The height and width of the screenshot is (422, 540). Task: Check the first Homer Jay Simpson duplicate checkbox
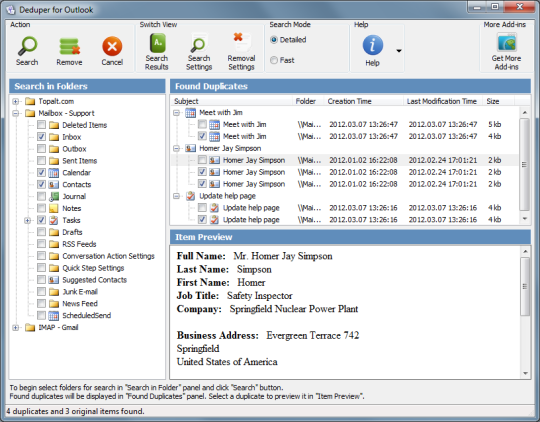tap(202, 160)
